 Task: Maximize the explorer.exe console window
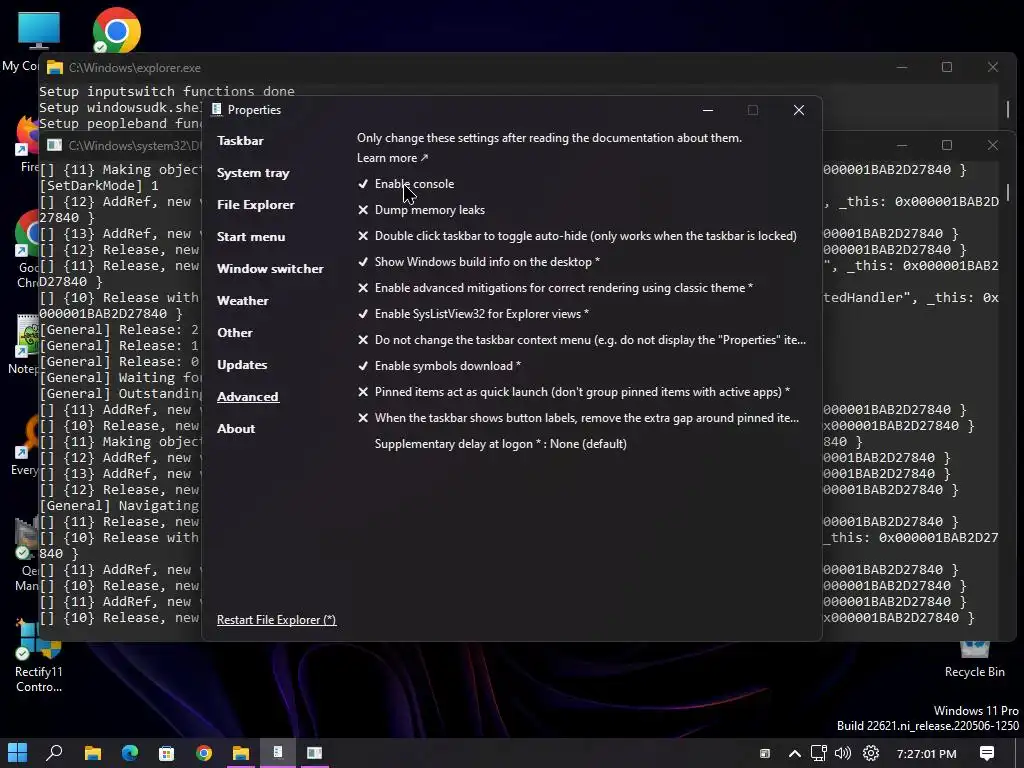(947, 67)
